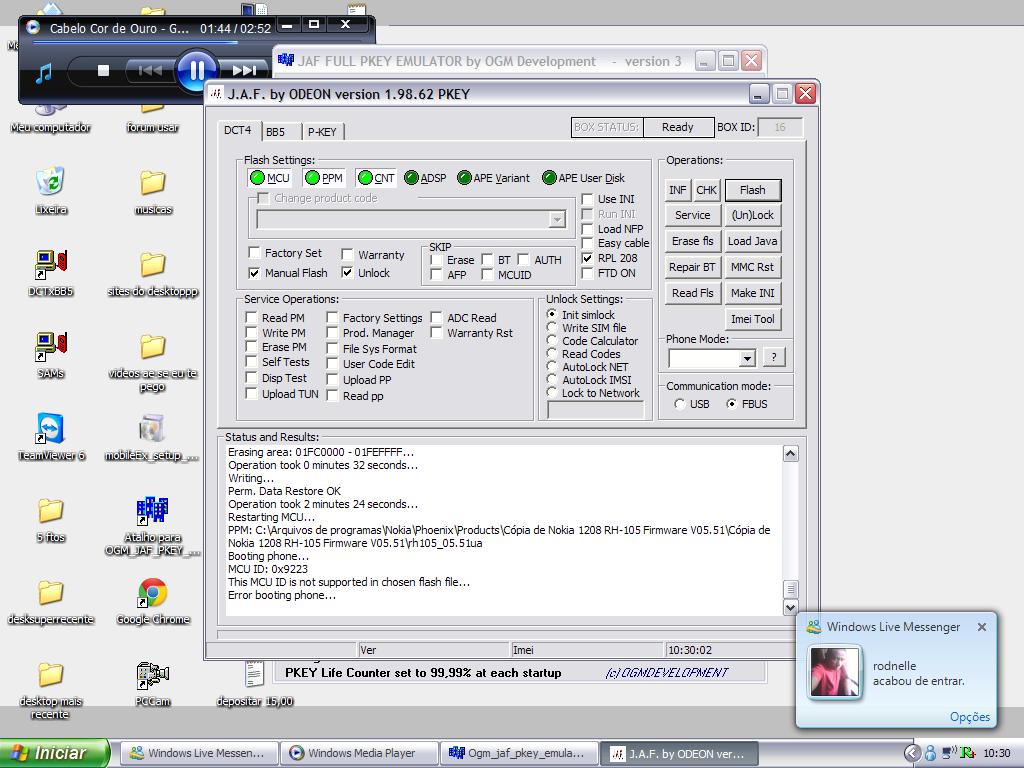Image resolution: width=1024 pixels, height=768 pixels.
Task: Switch to the P-KEY tab
Action: point(322,132)
